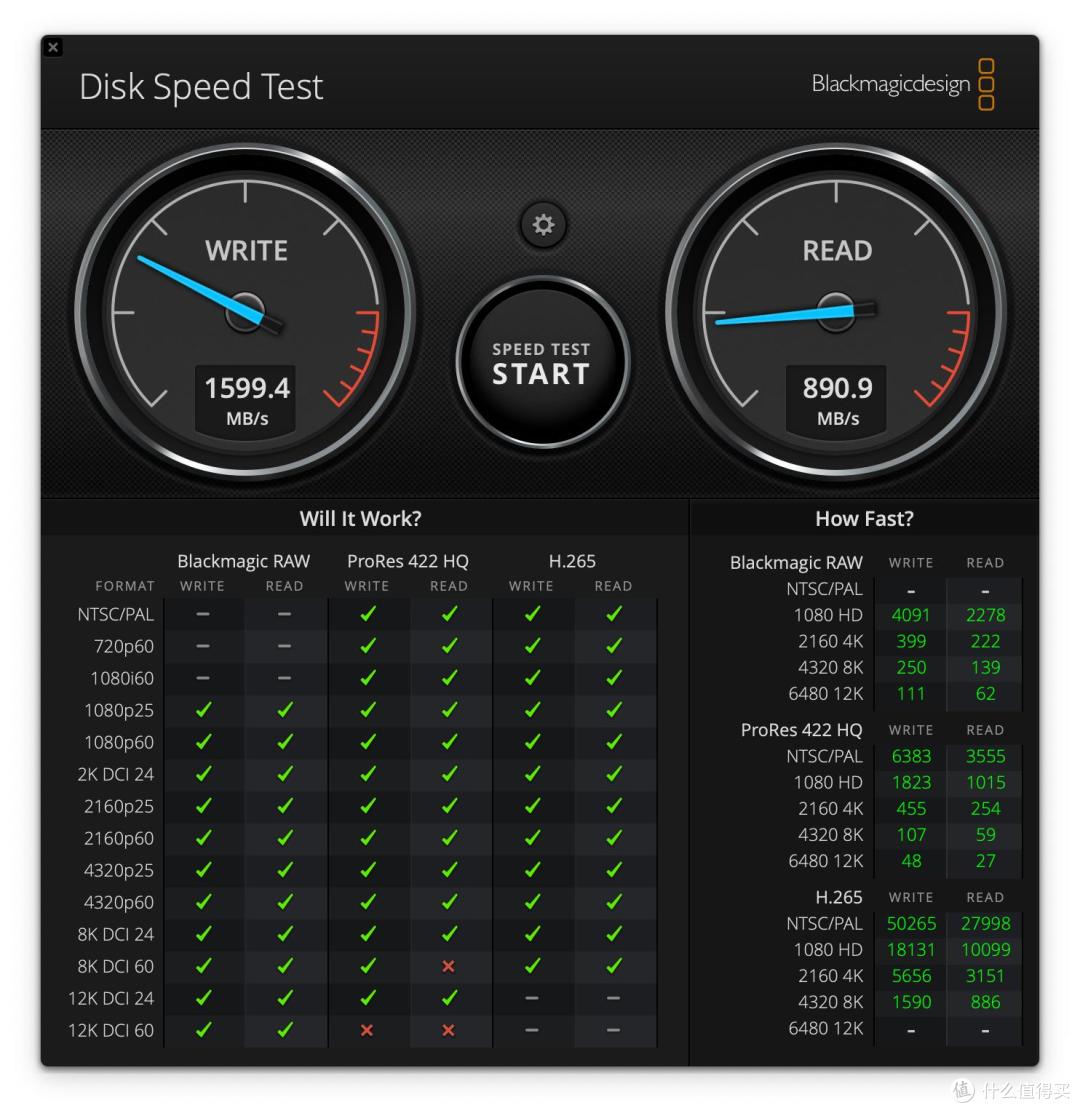This screenshot has width=1080, height=1113.
Task: Click the 2160p60 format row label
Action: [x=119, y=838]
